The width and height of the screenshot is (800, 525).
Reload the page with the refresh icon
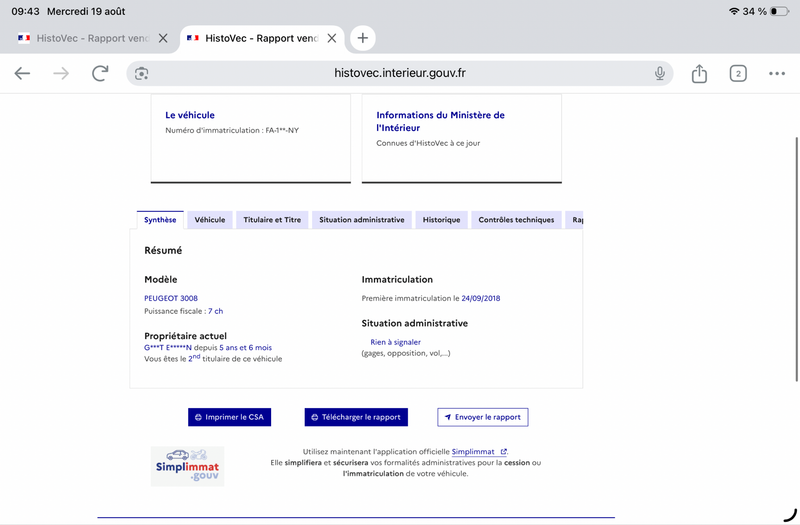pos(100,73)
